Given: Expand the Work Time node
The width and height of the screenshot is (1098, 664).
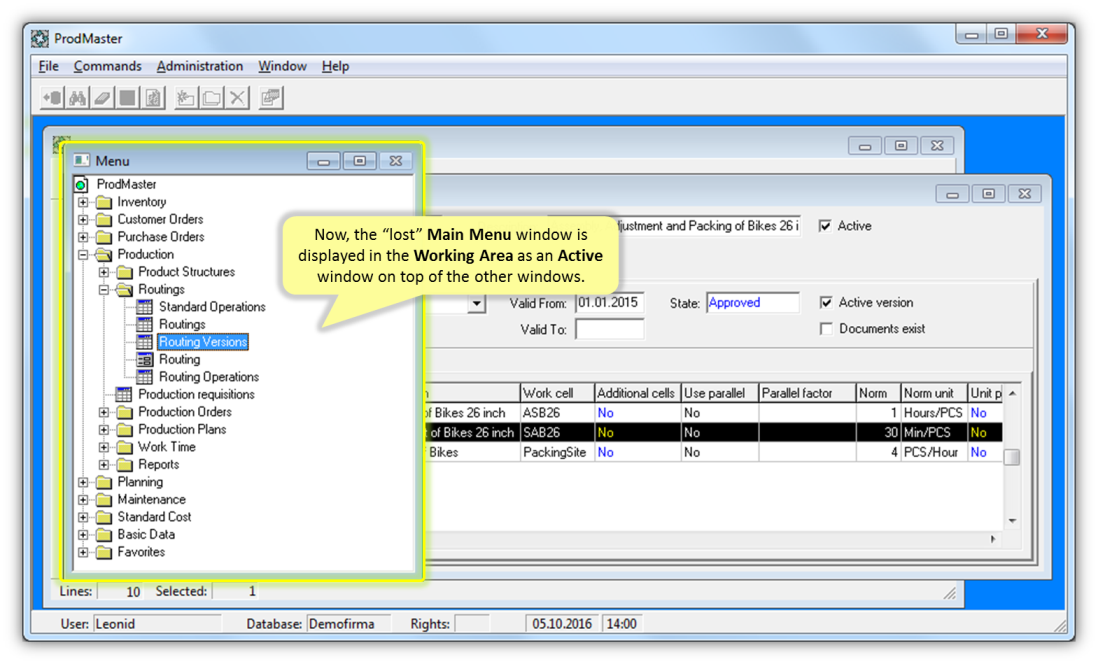Looking at the screenshot, I should pyautogui.click(x=104, y=447).
